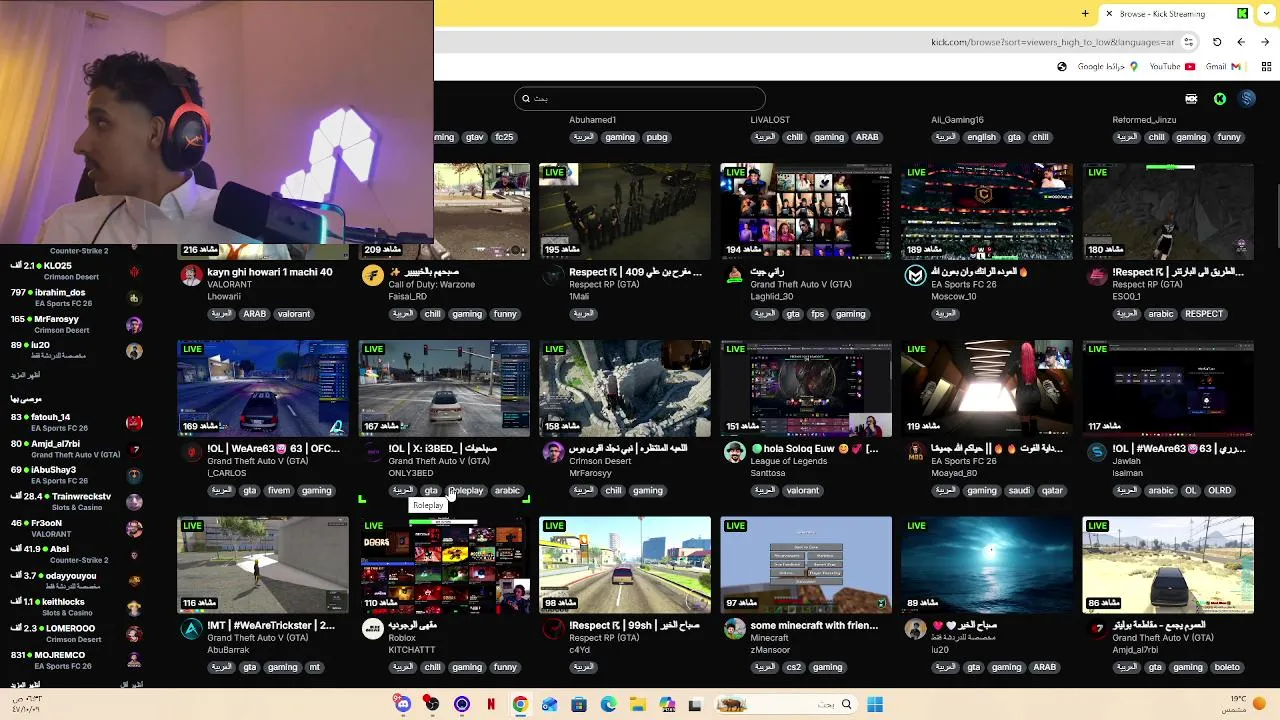Open League of Legends stream thumbnail
The width and height of the screenshot is (1280, 720).
click(806, 388)
